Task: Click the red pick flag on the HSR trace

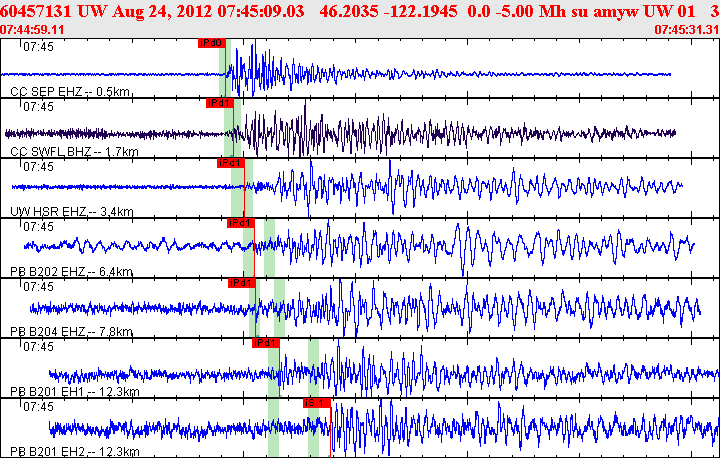Action: pos(230,163)
